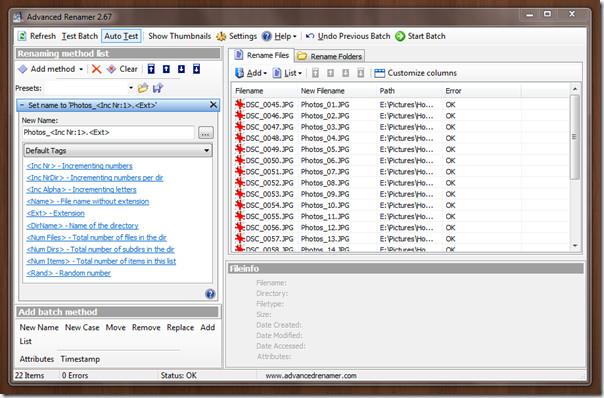The height and width of the screenshot is (398, 604).
Task: Click the file list scroll up arrow
Action: pos(575,89)
